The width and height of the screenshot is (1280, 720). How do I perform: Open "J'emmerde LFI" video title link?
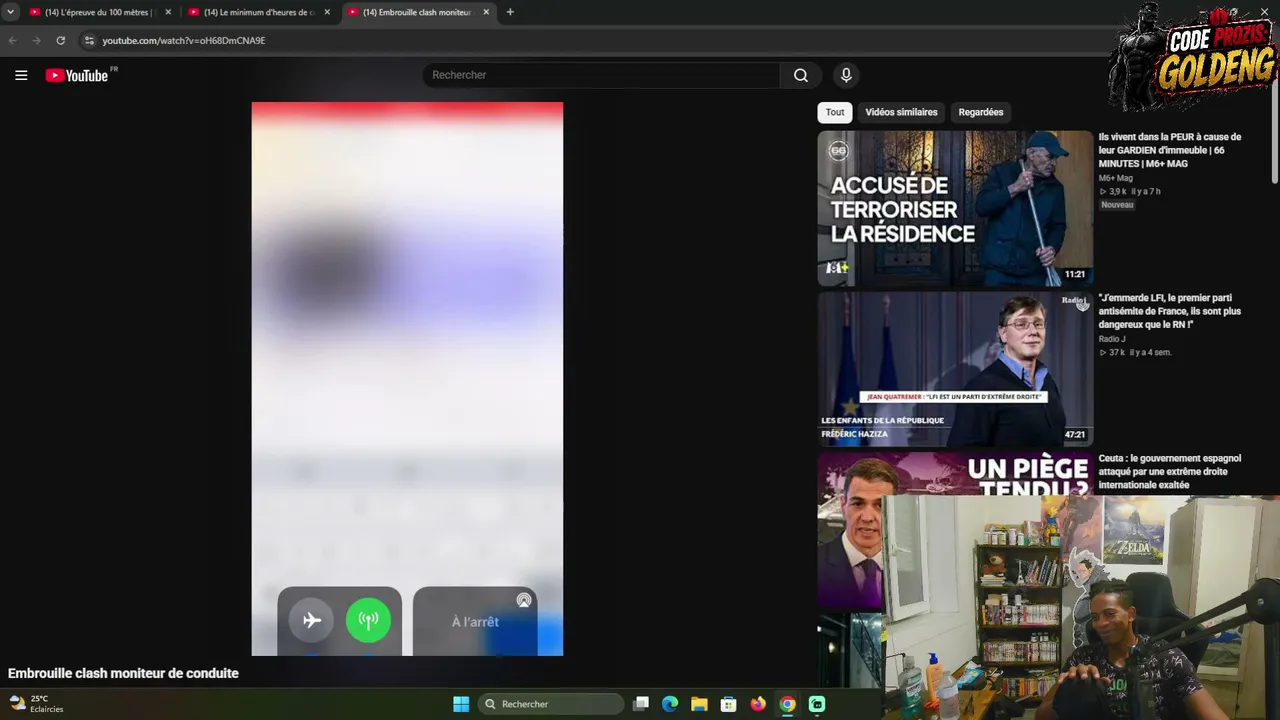pyautogui.click(x=1170, y=311)
